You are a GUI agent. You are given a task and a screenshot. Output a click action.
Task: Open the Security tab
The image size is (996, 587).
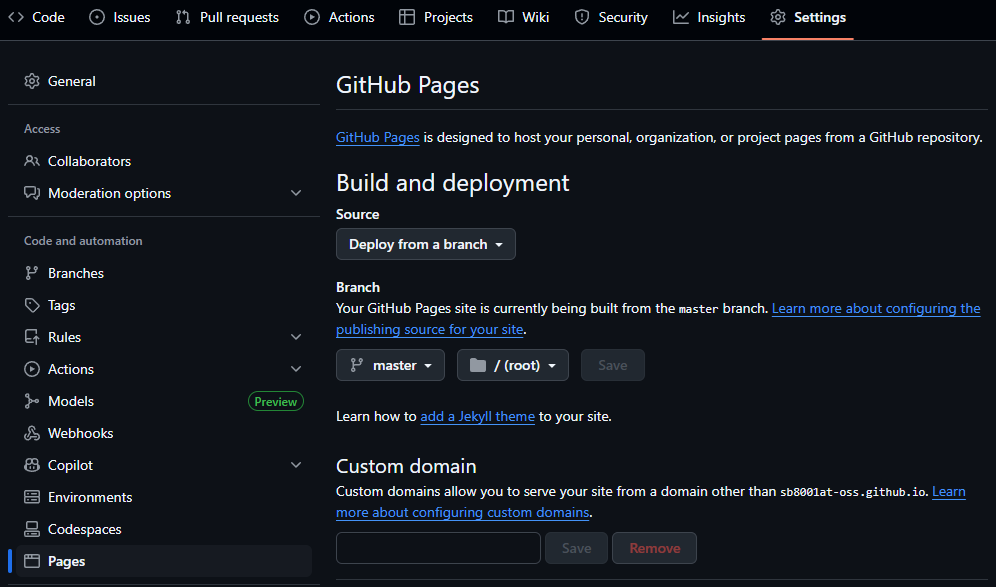[x=610, y=17]
